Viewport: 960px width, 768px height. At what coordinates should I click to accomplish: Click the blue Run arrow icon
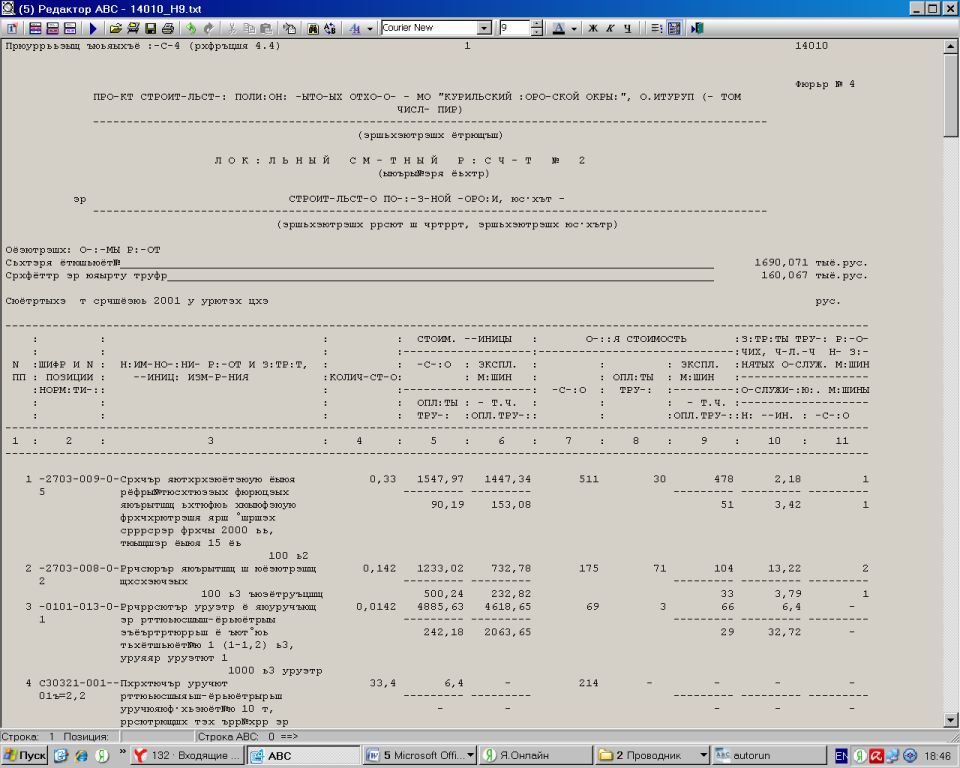[x=93, y=28]
